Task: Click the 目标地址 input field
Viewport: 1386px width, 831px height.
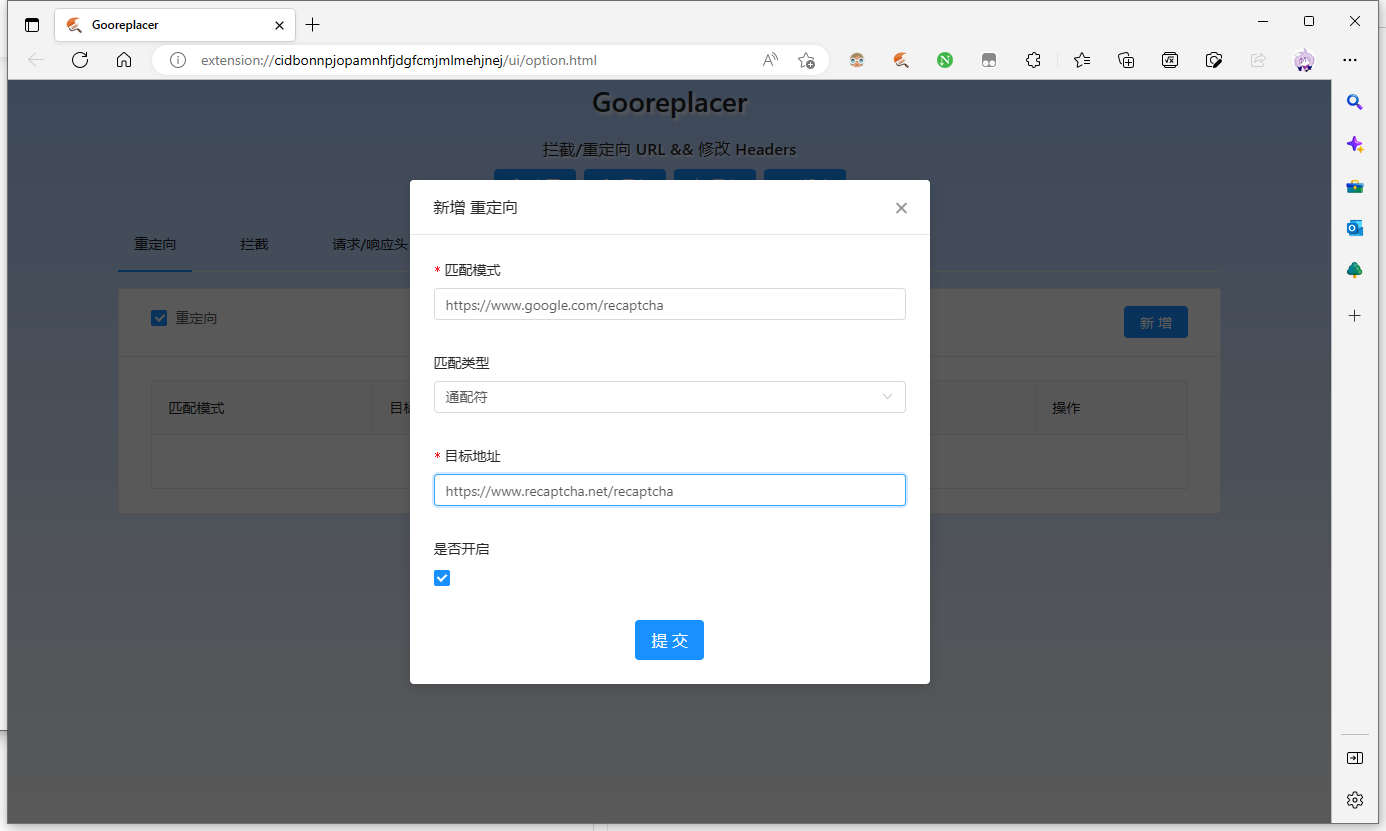Action: point(669,491)
